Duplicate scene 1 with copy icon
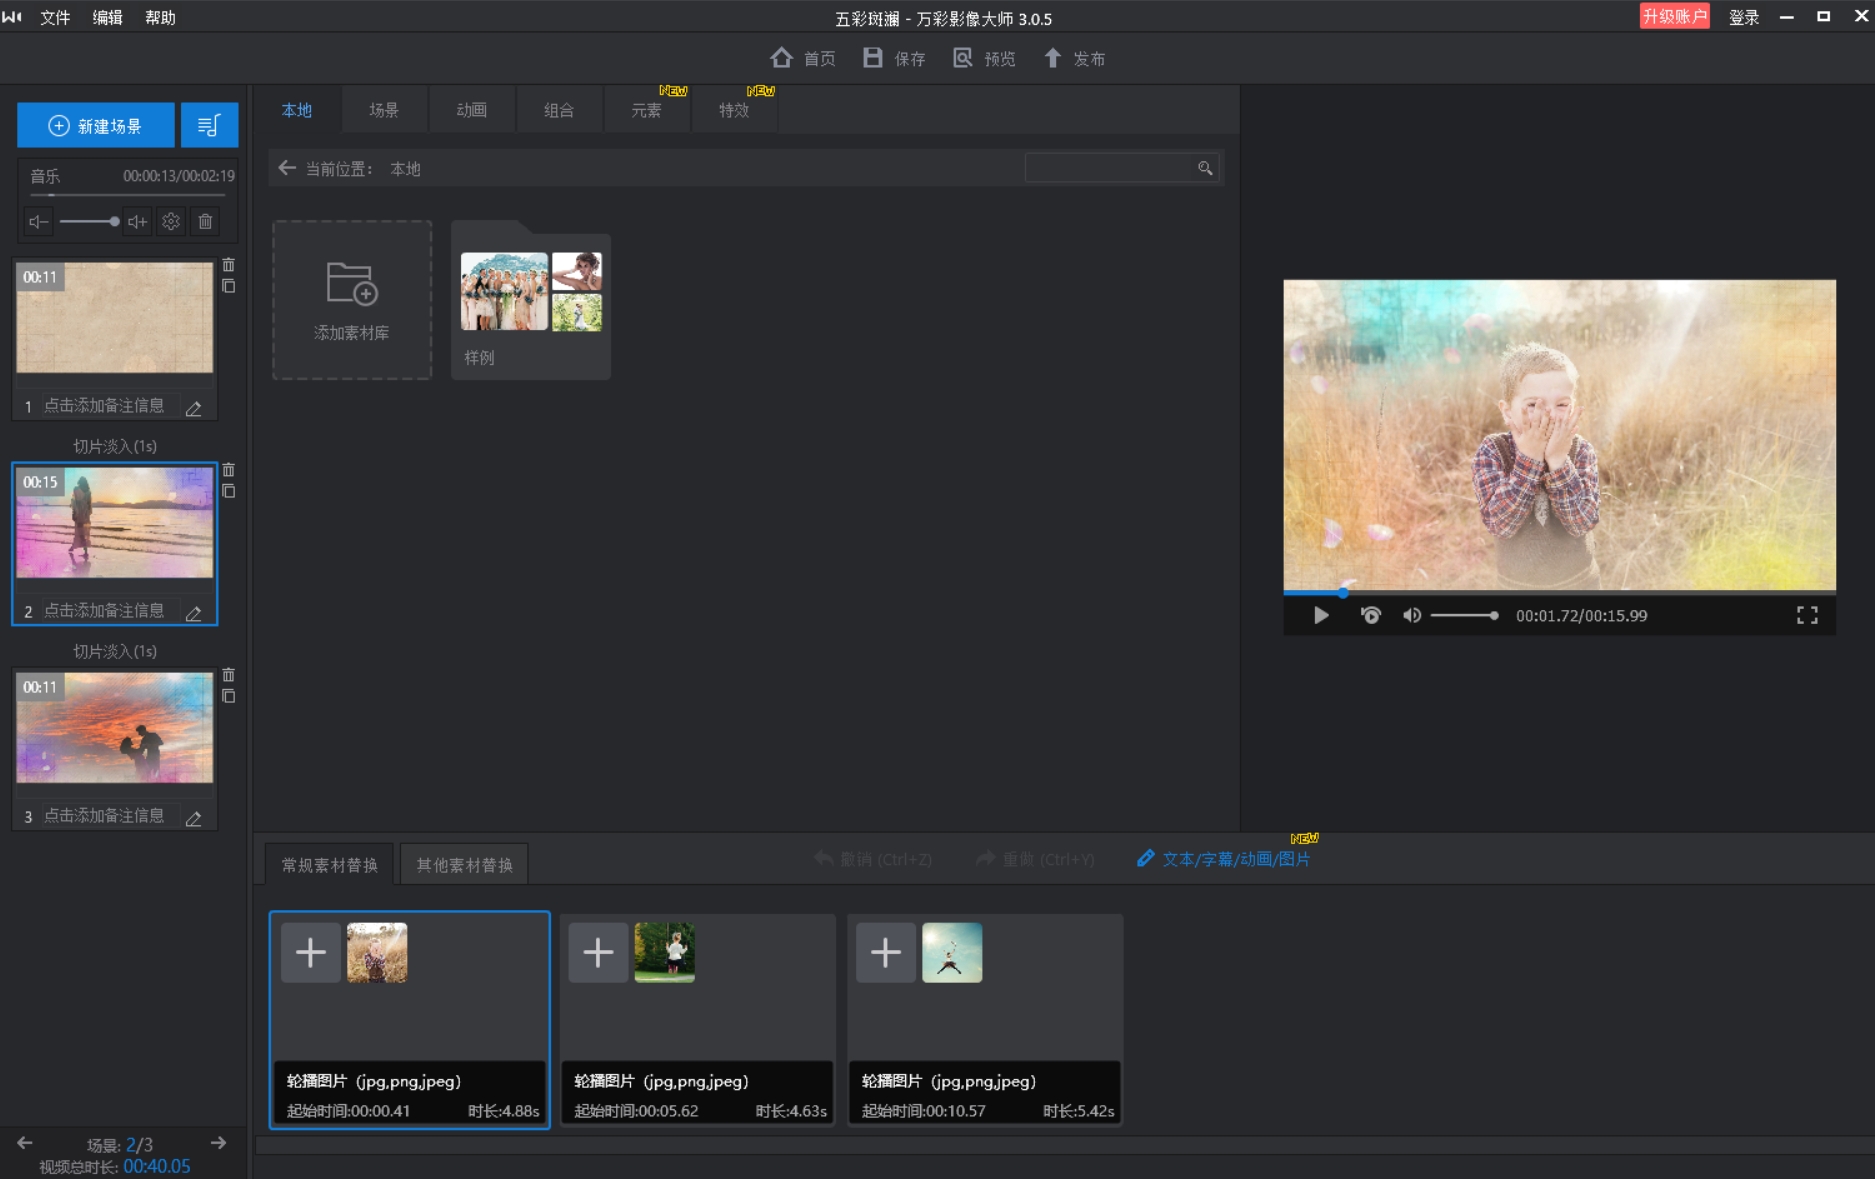This screenshot has width=1875, height=1179. [x=229, y=286]
